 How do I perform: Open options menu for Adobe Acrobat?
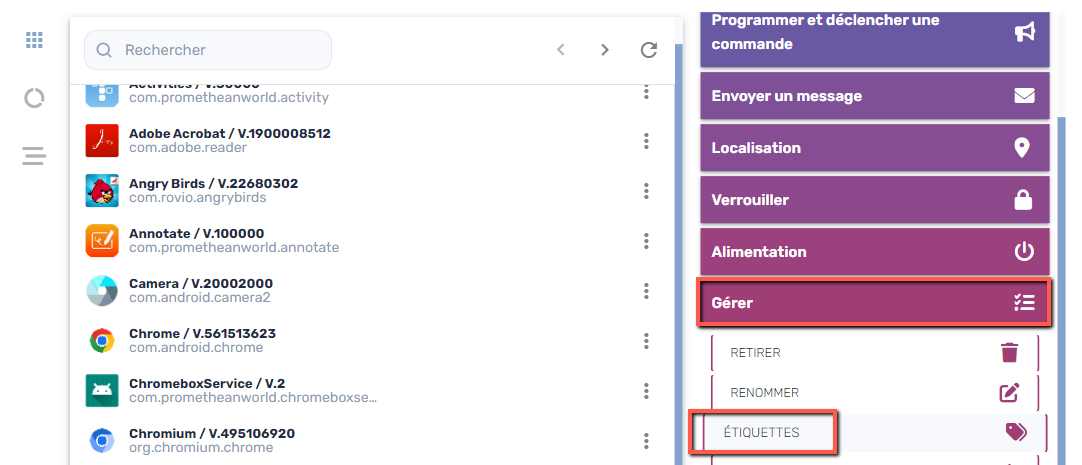[646, 141]
